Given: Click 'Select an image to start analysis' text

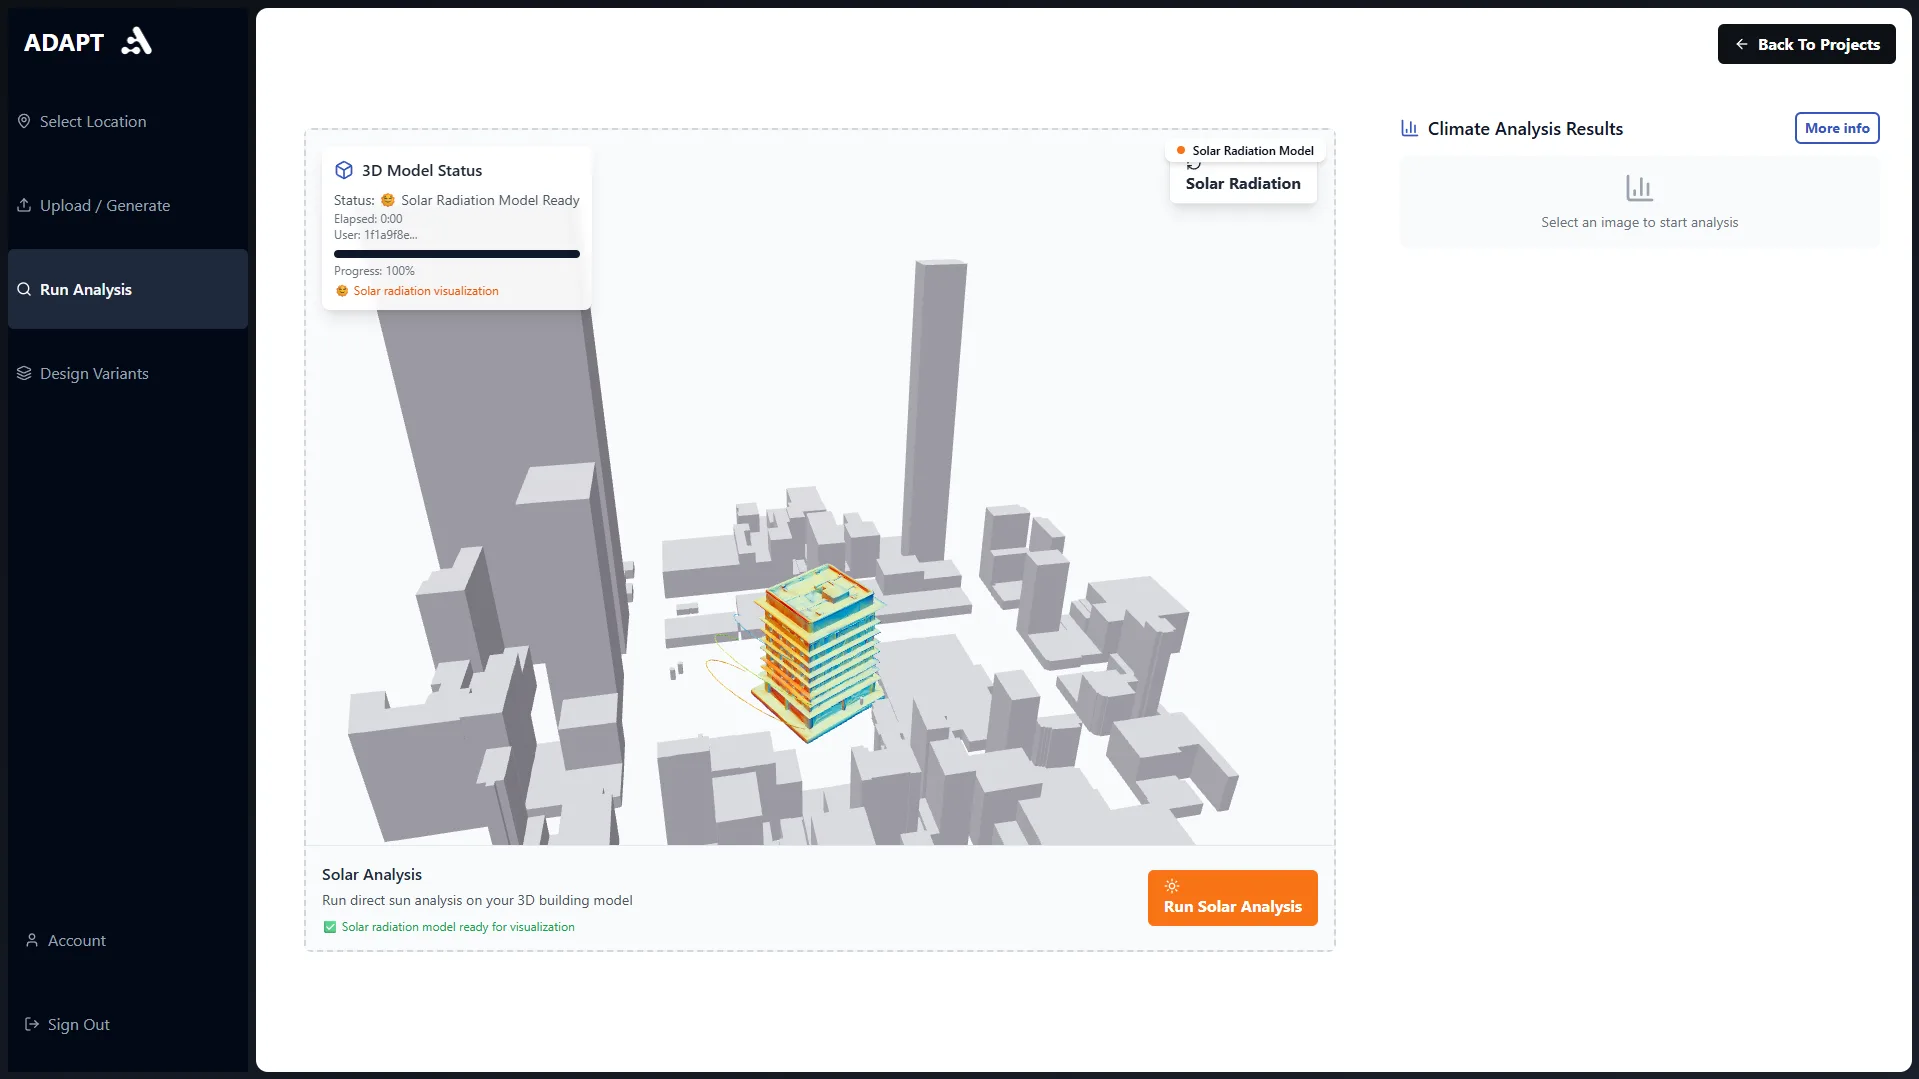Looking at the screenshot, I should point(1639,222).
